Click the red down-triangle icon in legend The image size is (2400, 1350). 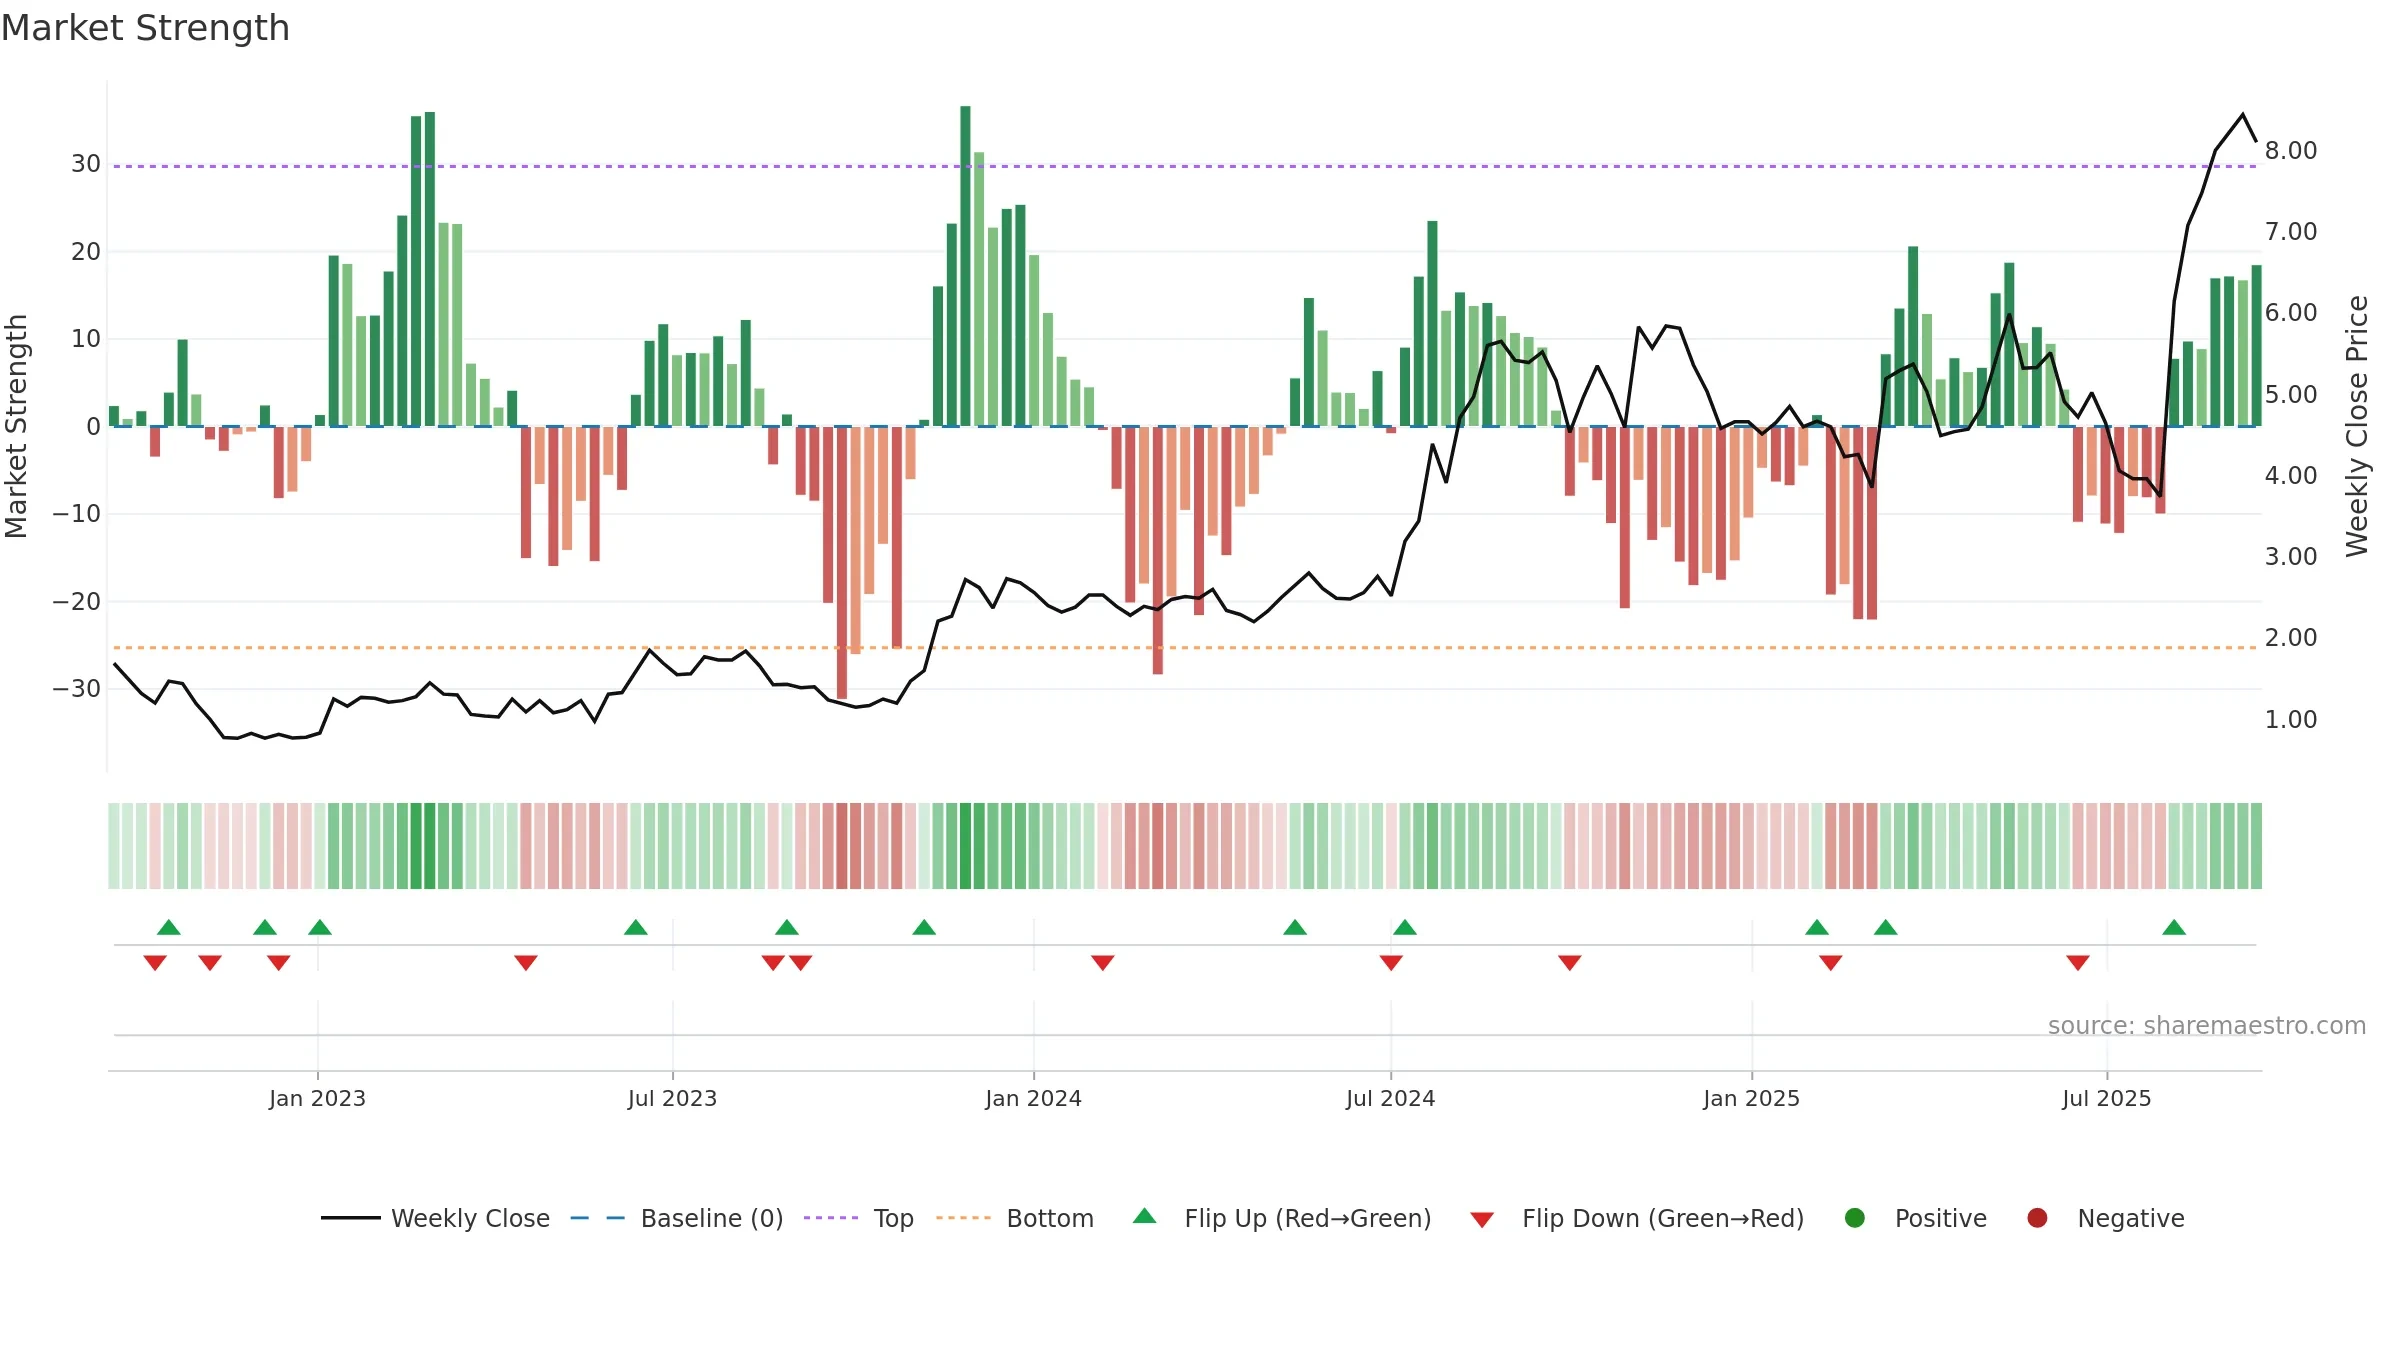point(1482,1219)
